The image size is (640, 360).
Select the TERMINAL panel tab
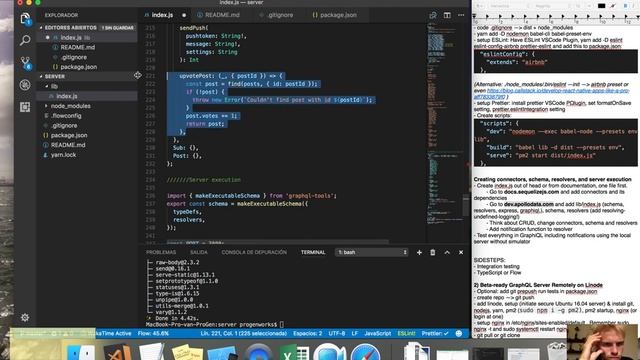[313, 253]
